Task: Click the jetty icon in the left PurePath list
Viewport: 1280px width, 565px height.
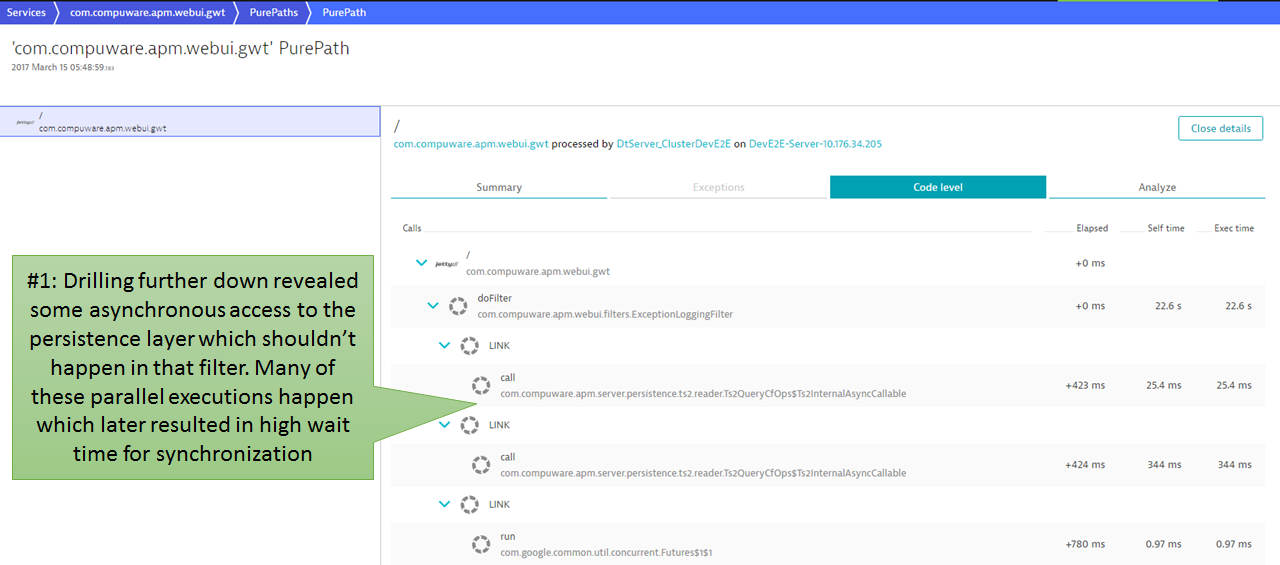Action: click(25, 122)
